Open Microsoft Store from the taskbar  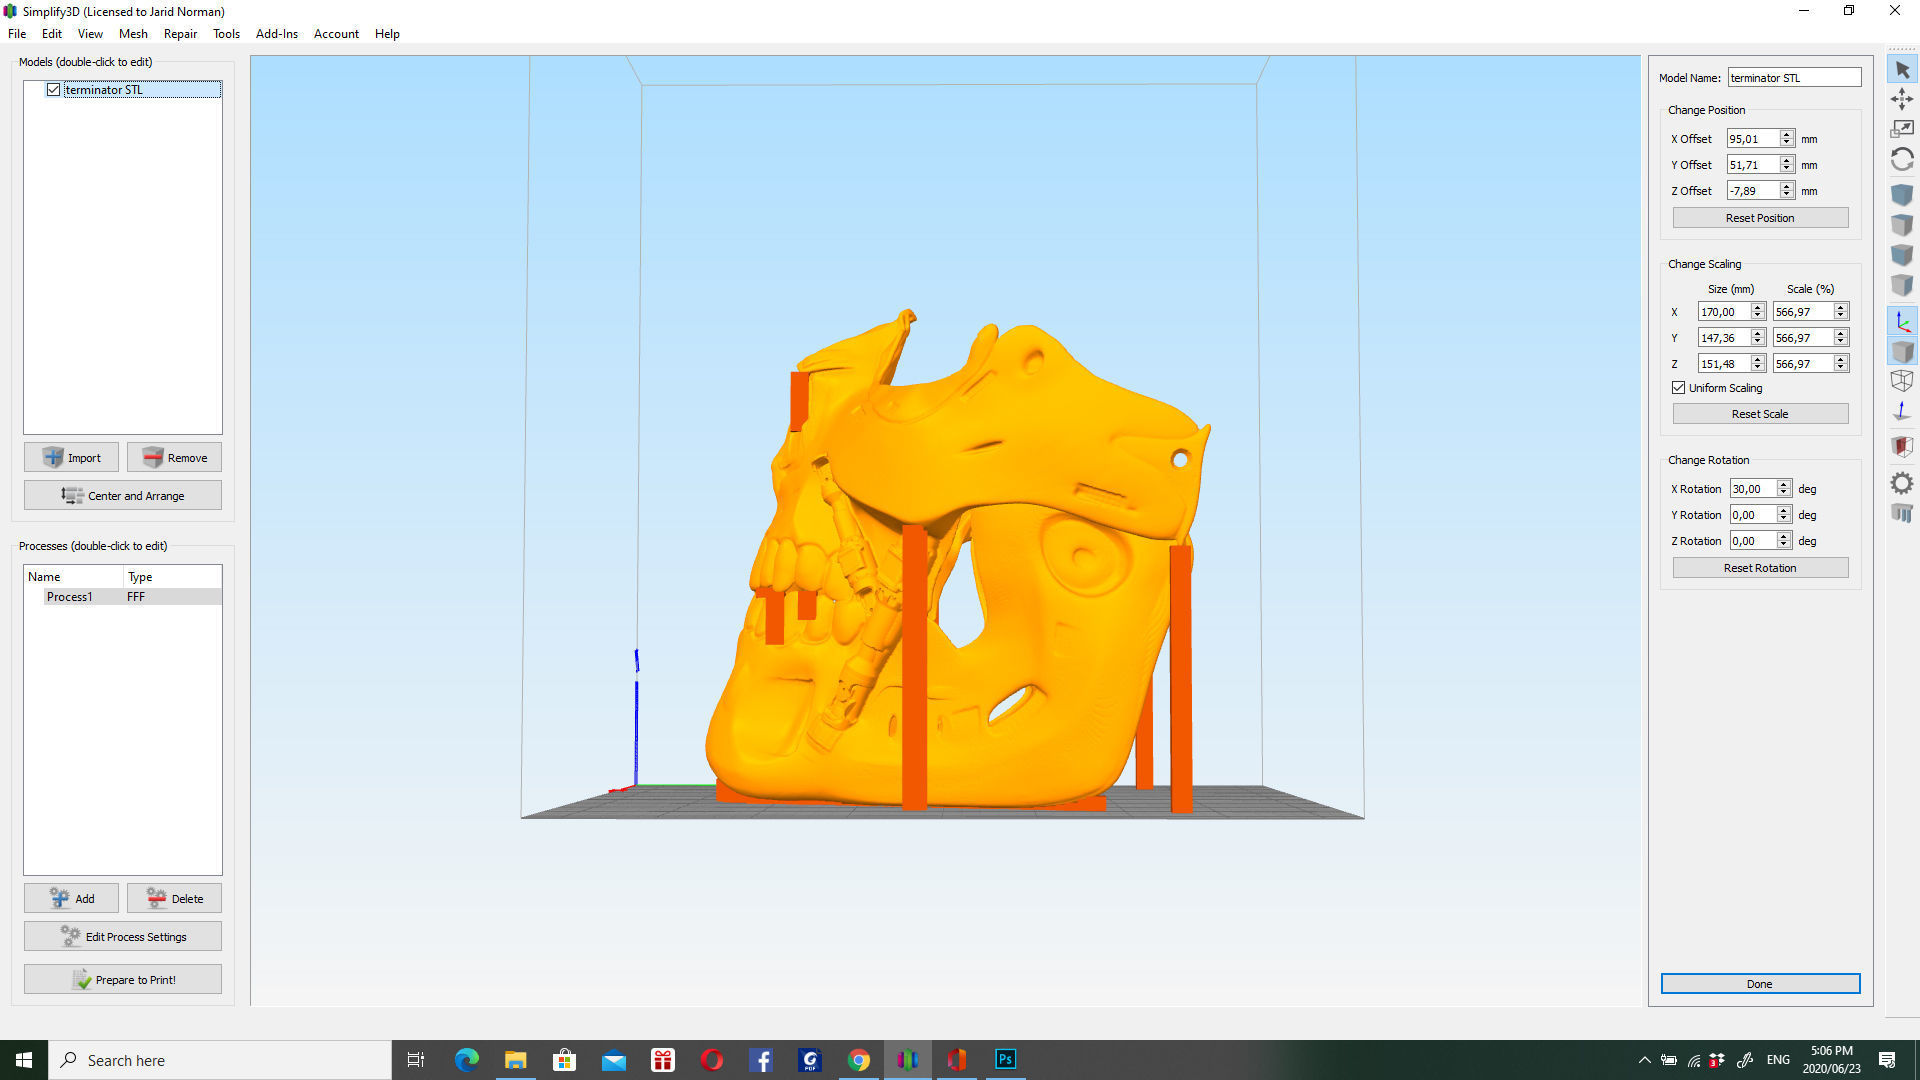[x=564, y=1060]
